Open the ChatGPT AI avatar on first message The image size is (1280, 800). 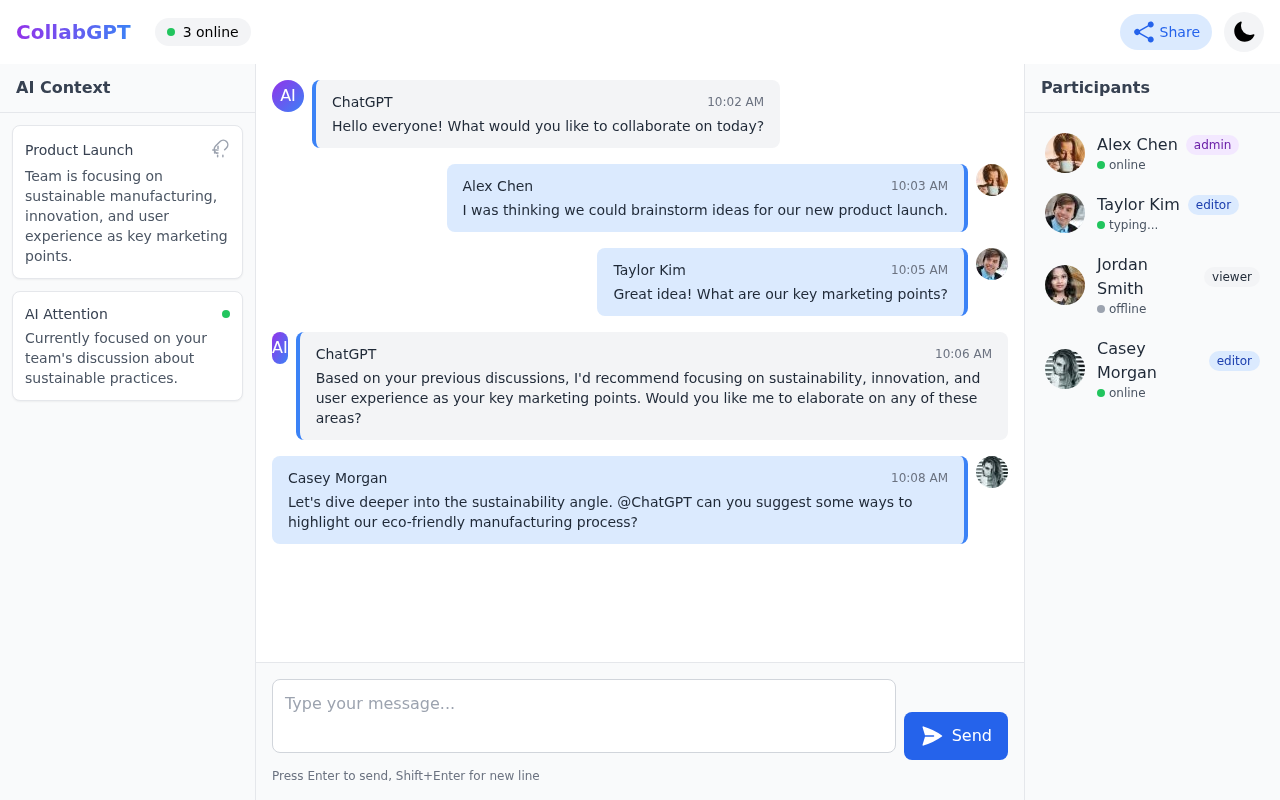[288, 95]
